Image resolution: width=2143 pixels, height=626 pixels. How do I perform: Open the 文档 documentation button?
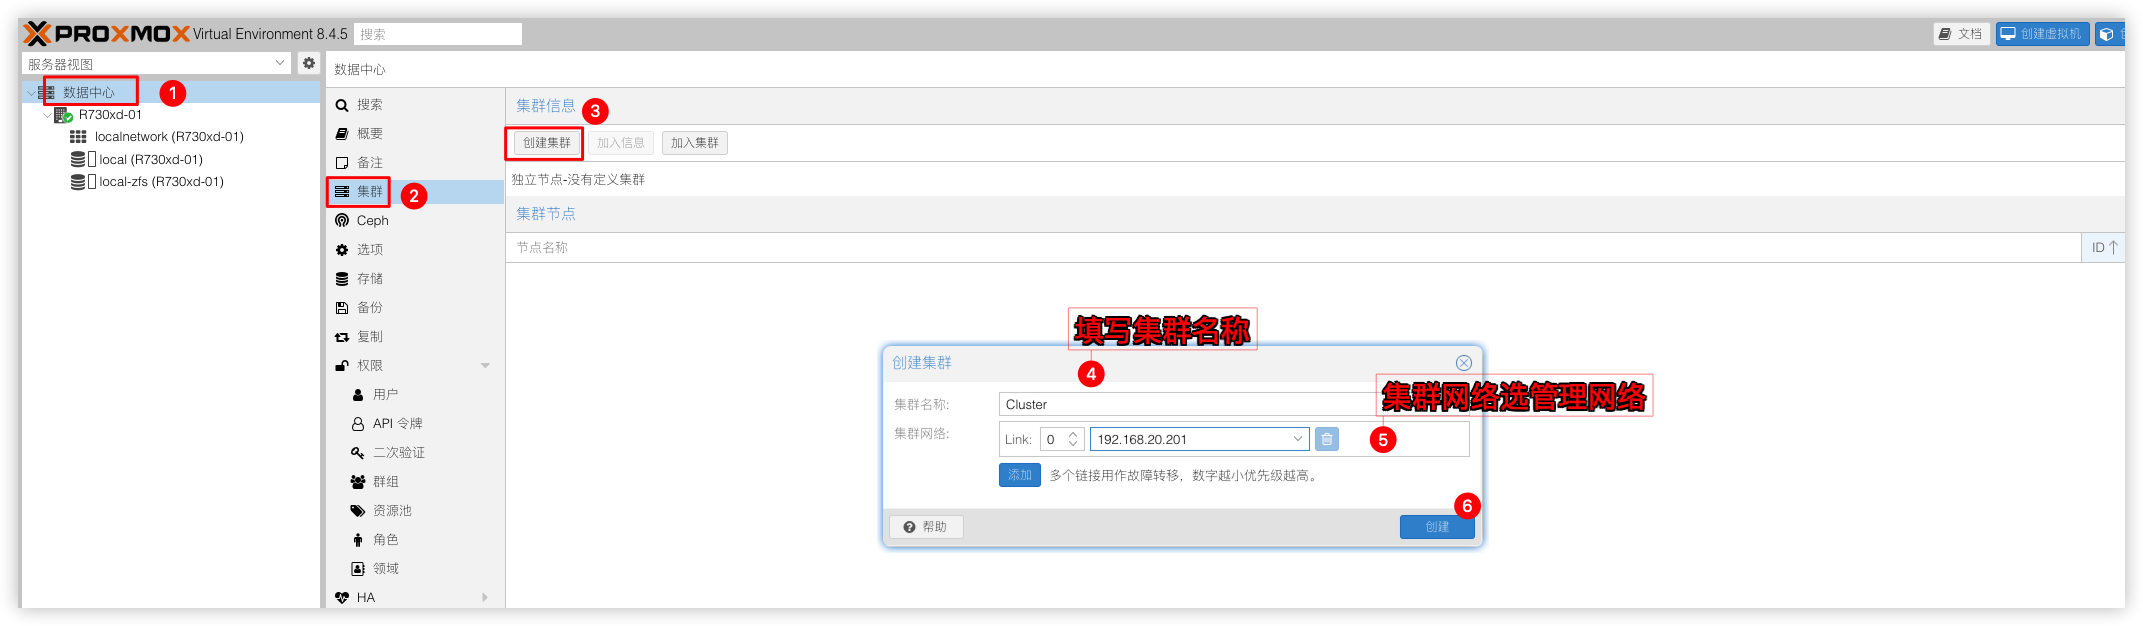[x=1961, y=34]
